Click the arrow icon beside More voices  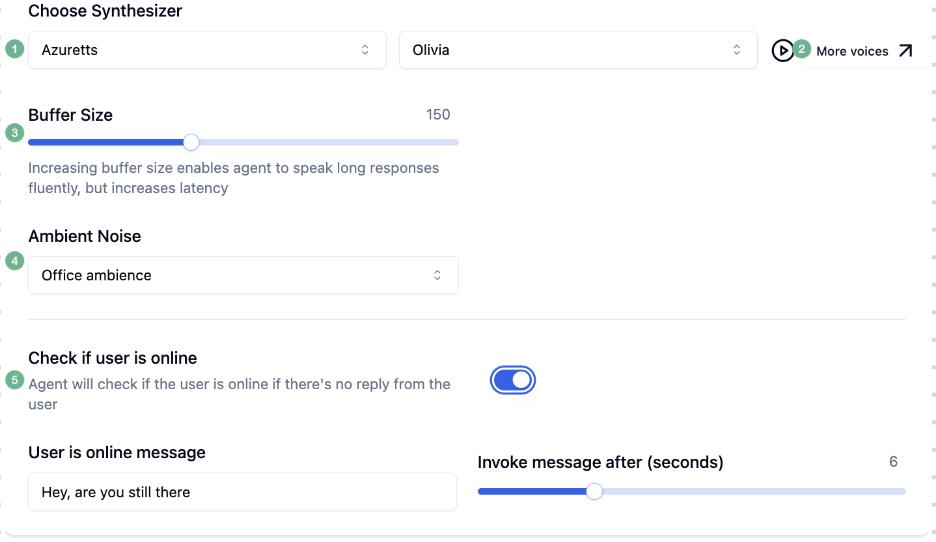click(x=906, y=51)
